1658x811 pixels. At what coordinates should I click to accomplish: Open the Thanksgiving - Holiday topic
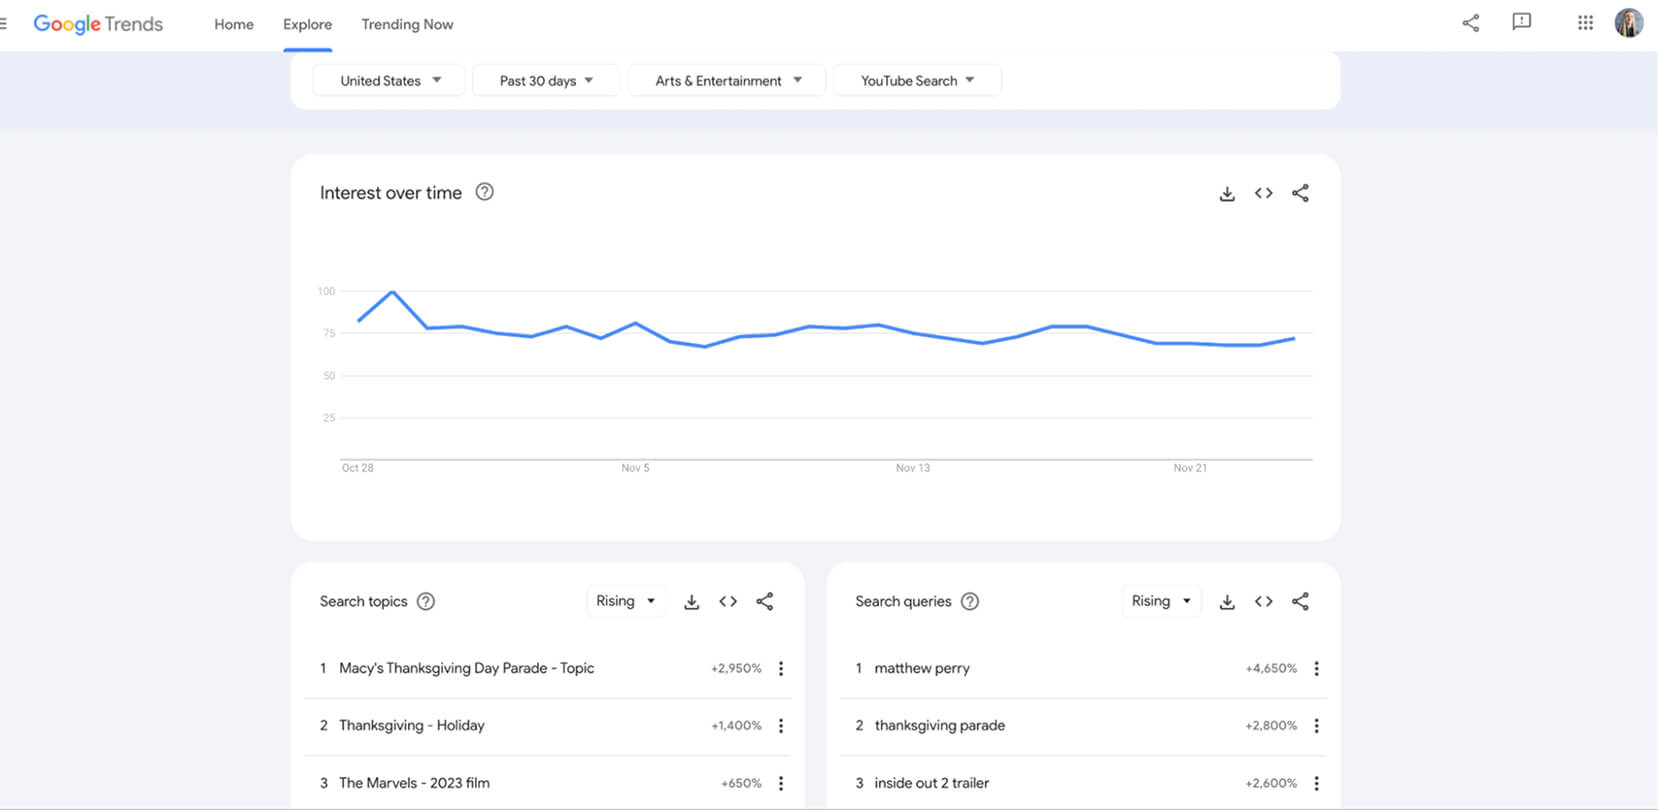pos(411,725)
